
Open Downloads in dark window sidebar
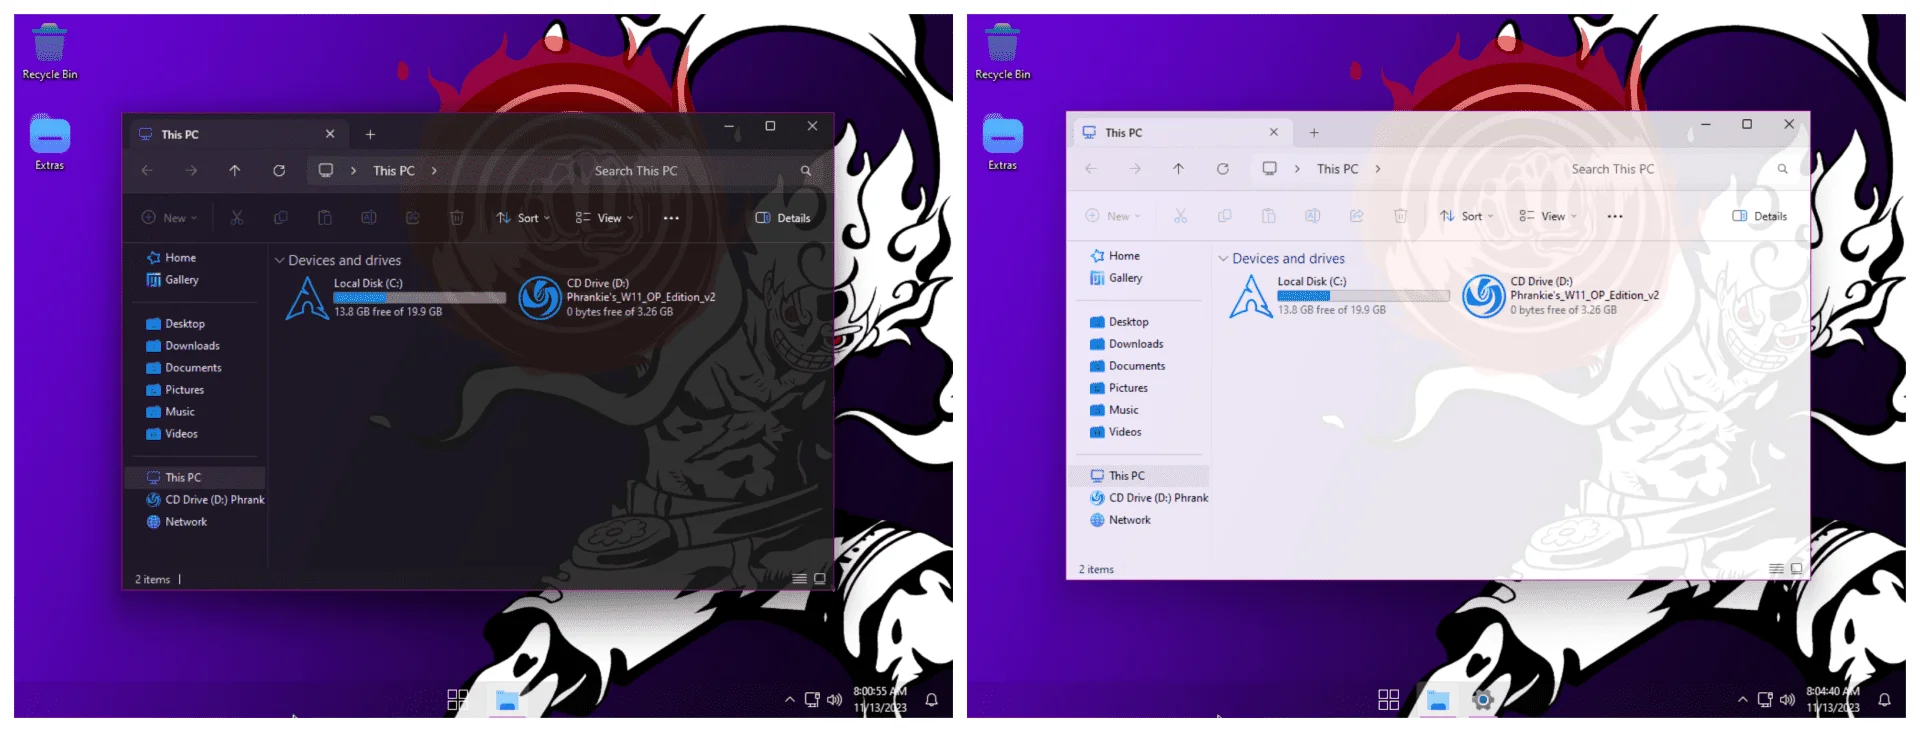pyautogui.click(x=183, y=346)
